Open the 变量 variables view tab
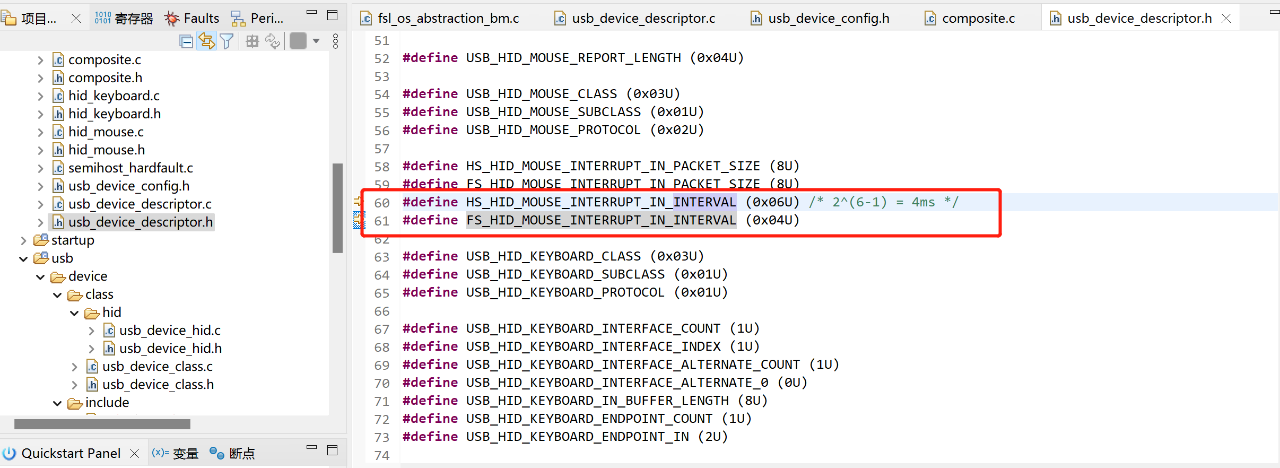1280x468 pixels. [175, 453]
